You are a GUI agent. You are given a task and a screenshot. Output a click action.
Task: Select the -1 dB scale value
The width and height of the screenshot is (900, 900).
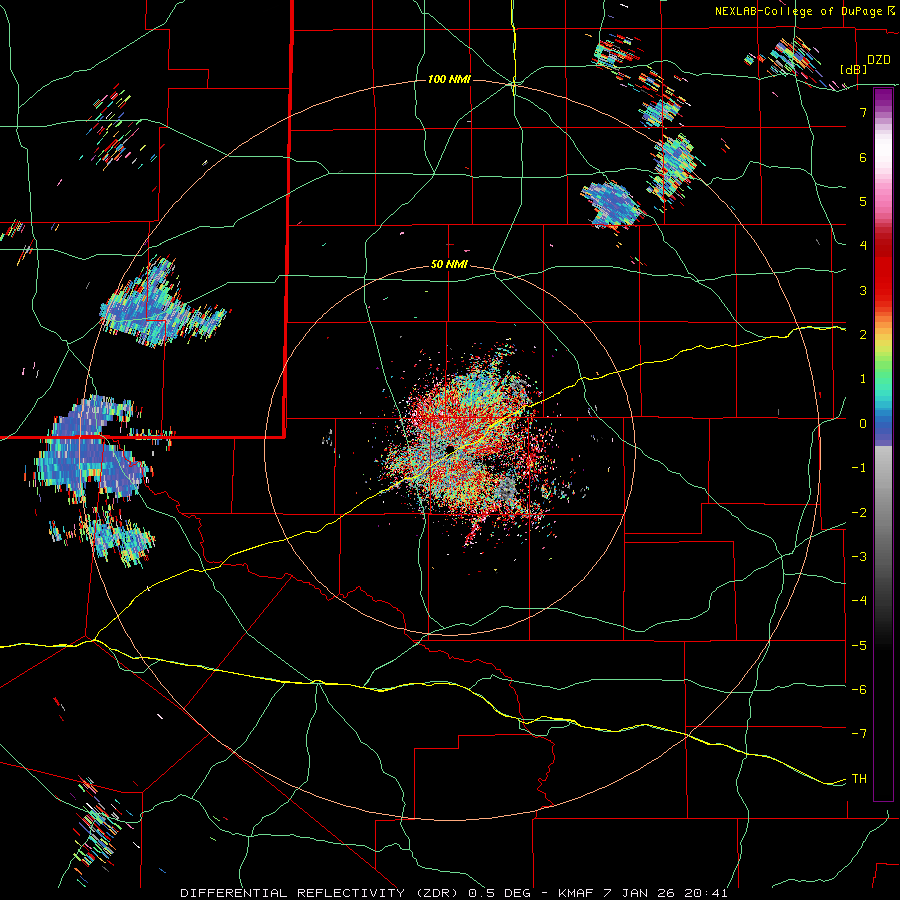pyautogui.click(x=859, y=468)
